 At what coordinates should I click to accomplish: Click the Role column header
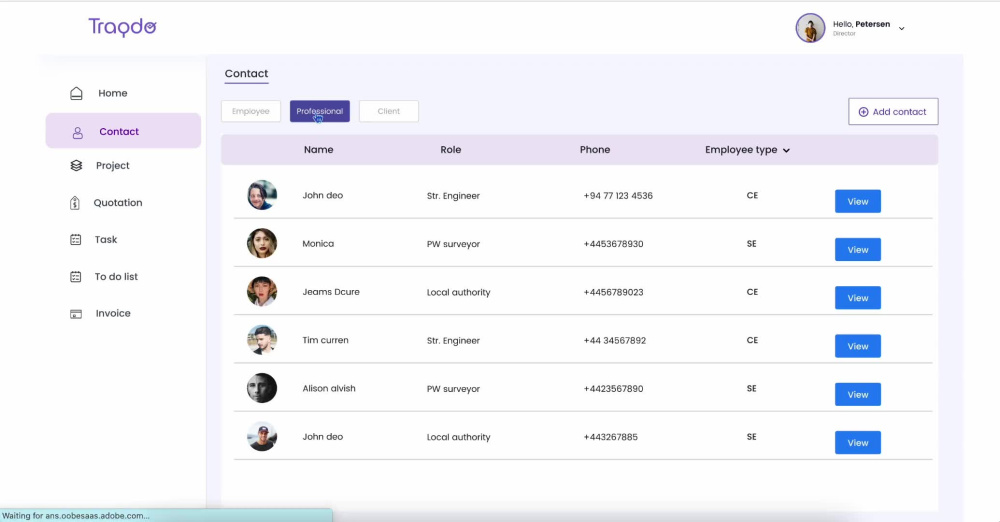451,150
